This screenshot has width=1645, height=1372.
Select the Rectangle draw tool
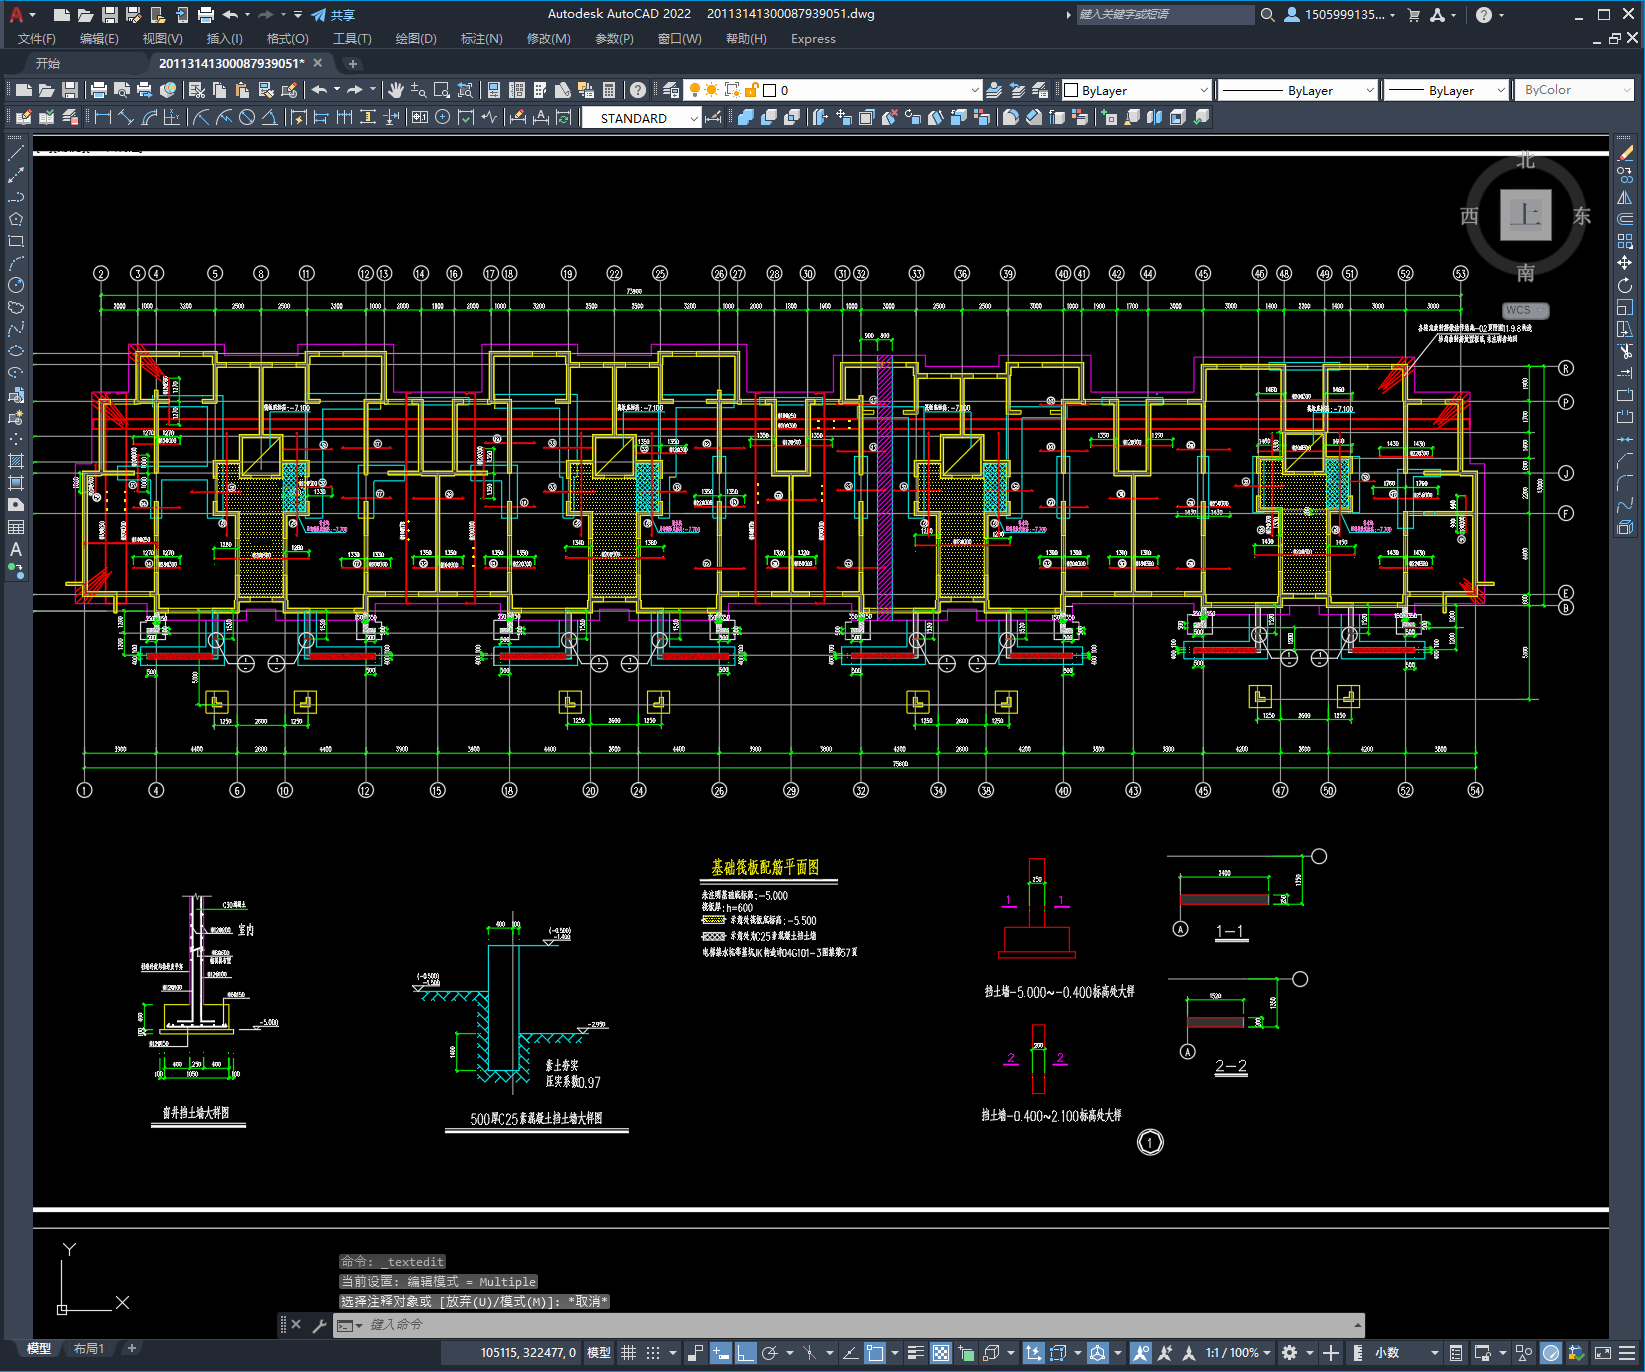[x=16, y=241]
